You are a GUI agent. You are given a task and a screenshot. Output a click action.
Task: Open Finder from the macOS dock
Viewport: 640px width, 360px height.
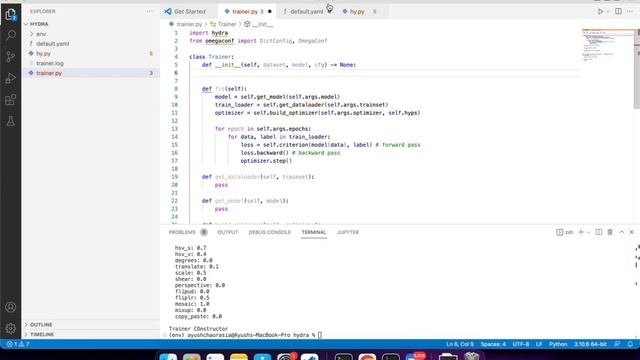(x=168, y=357)
